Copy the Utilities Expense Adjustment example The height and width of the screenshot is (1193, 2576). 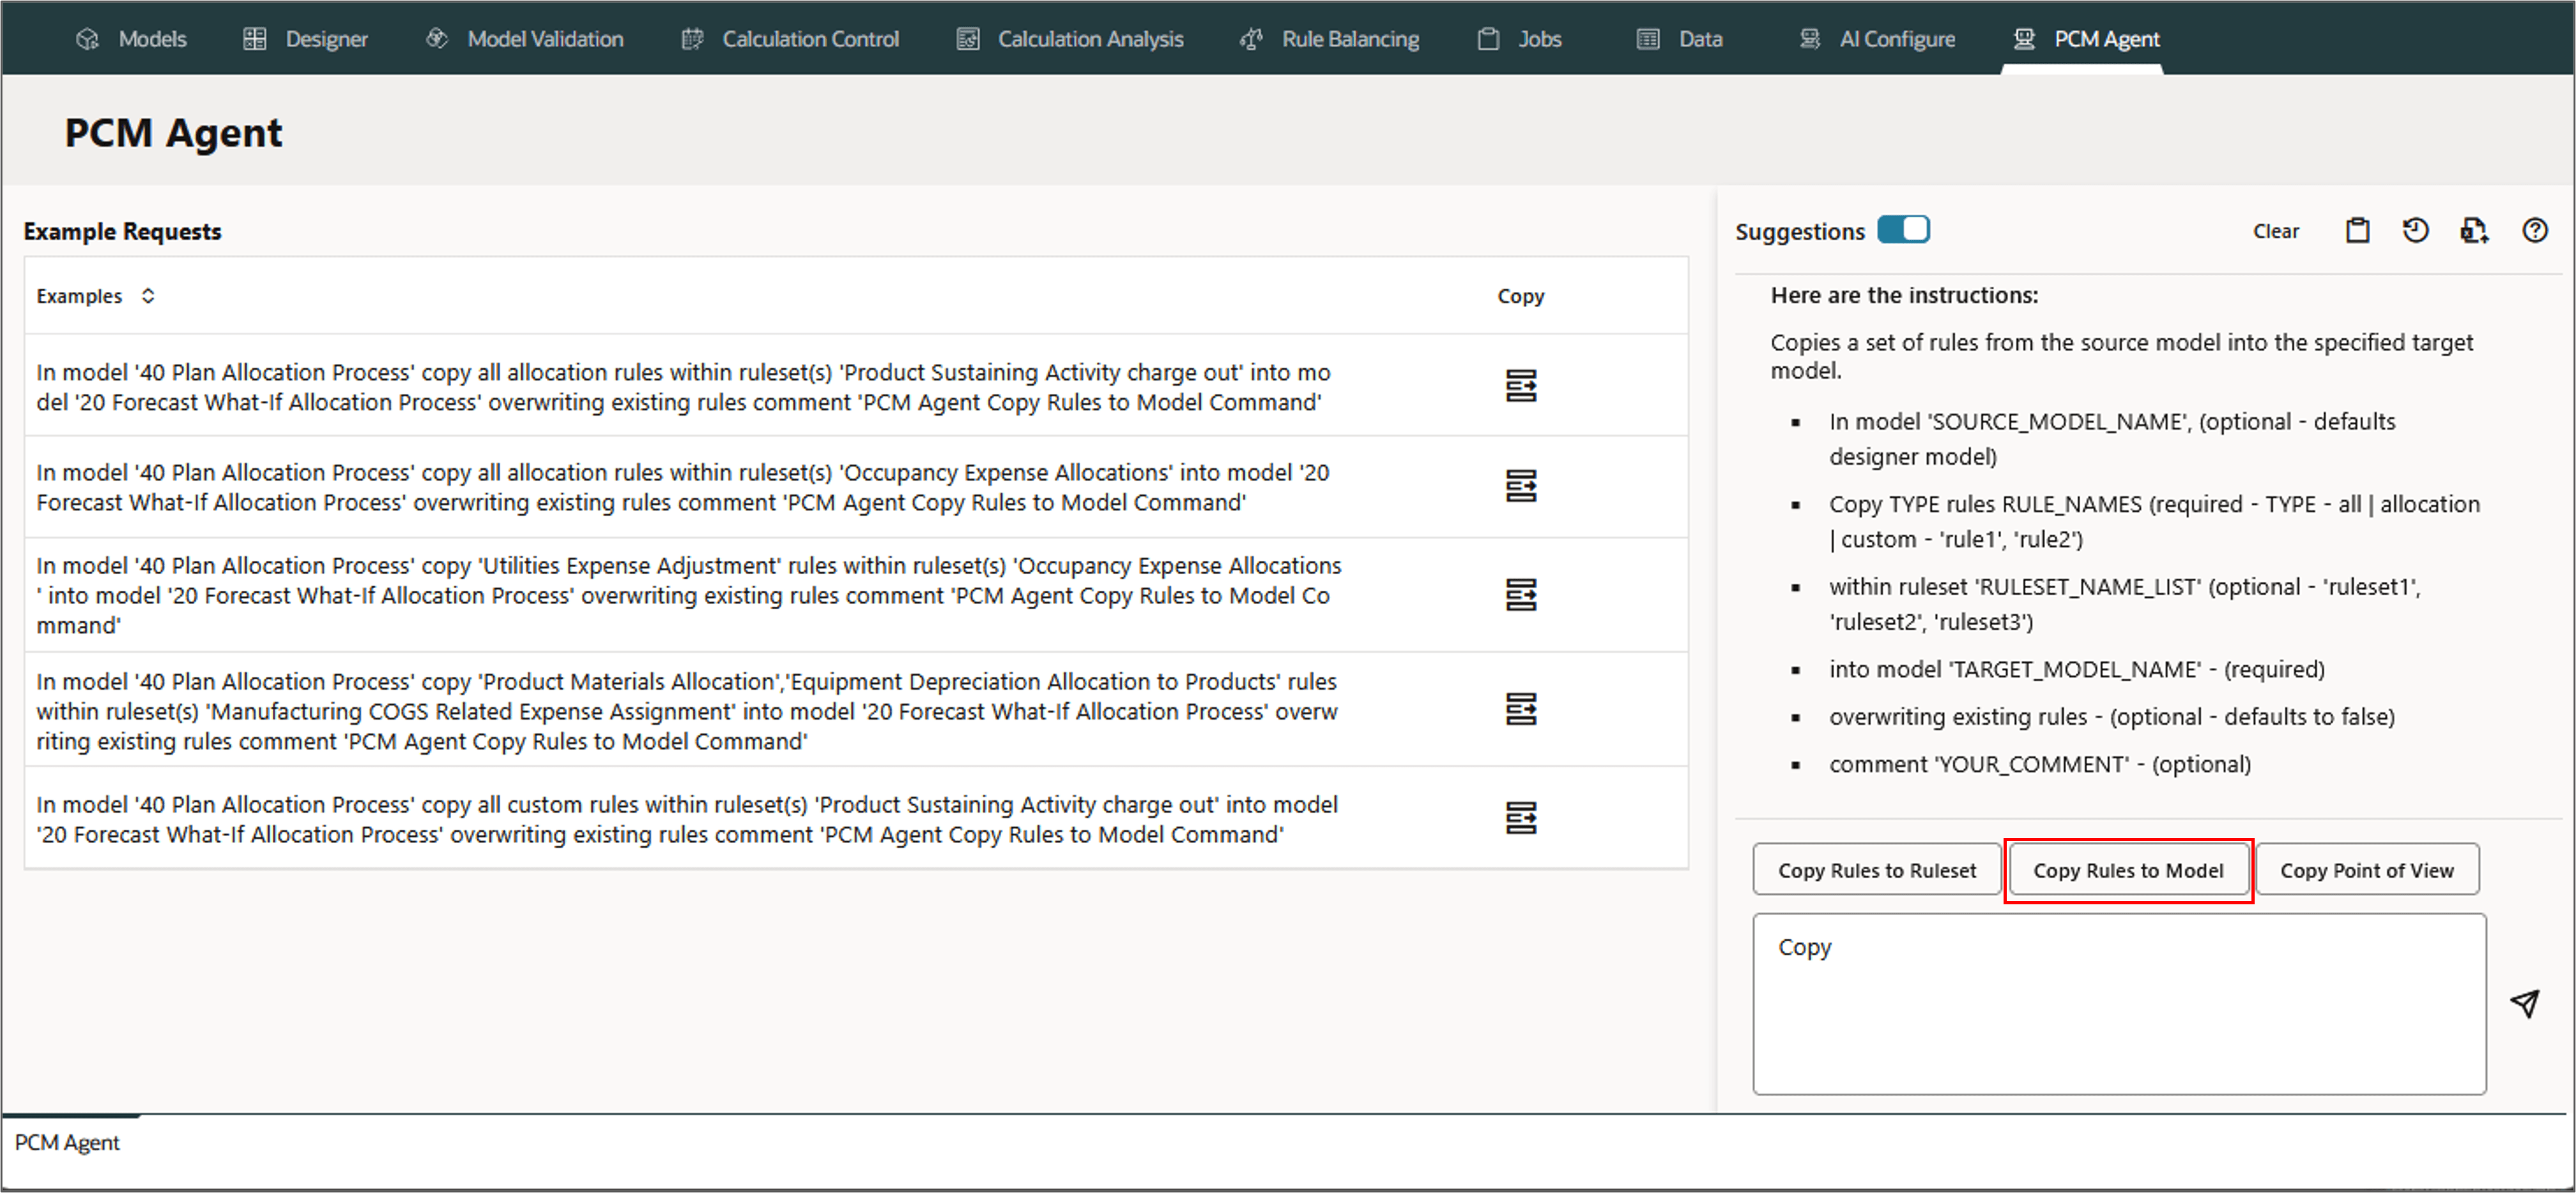pos(1520,595)
